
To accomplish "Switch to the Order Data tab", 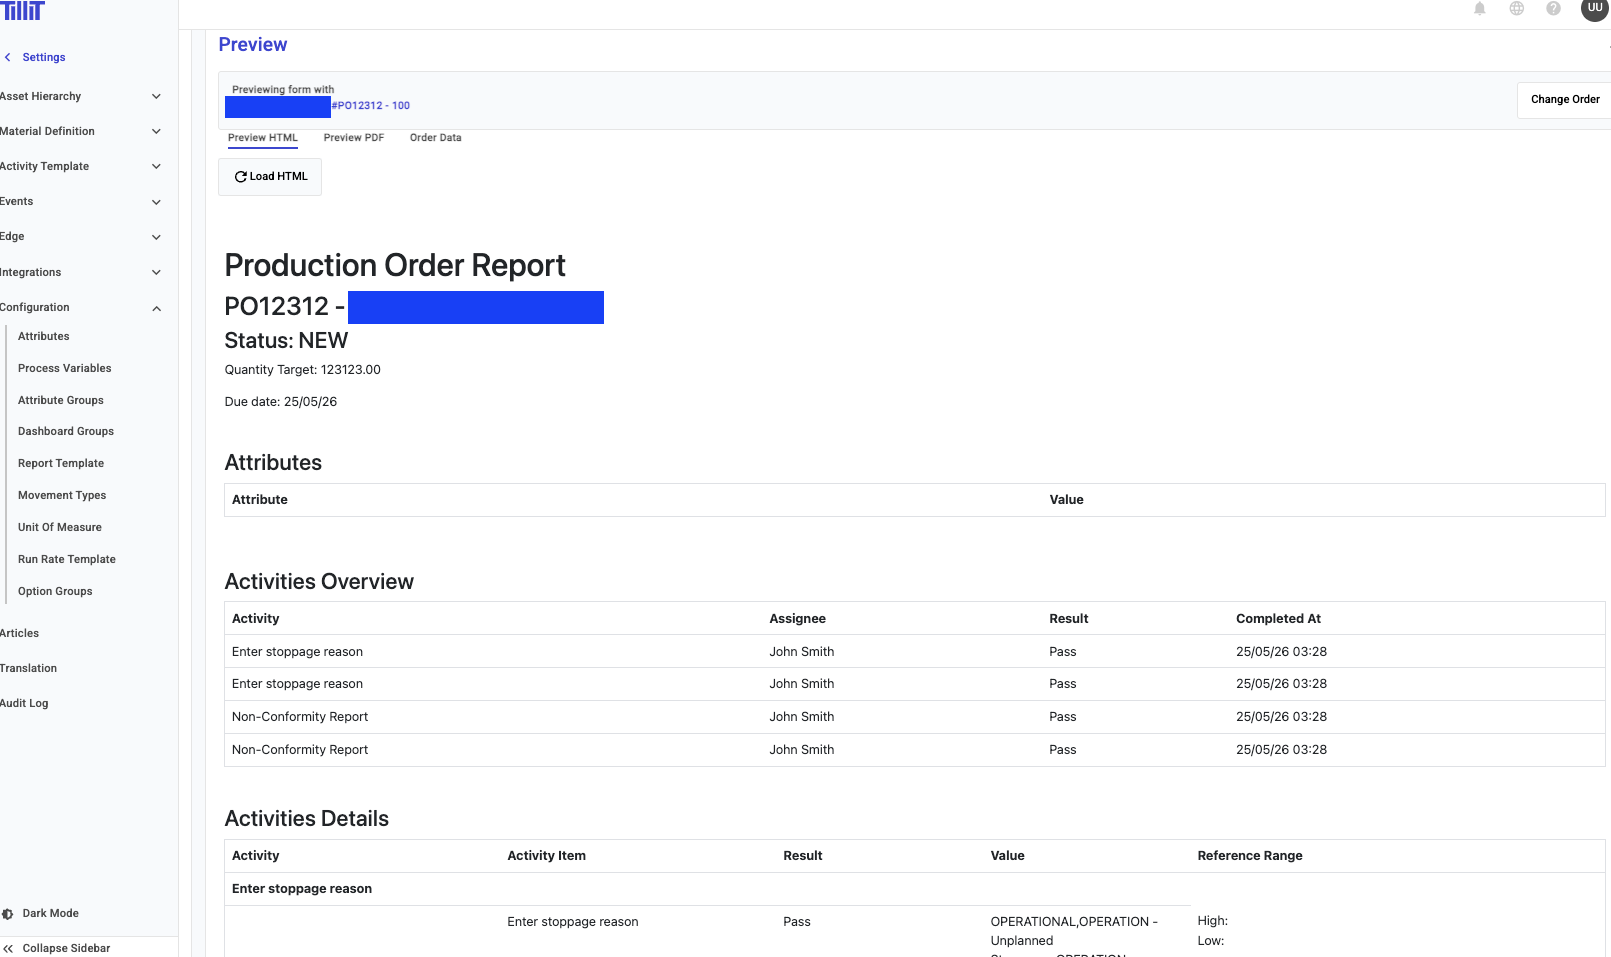I will coord(436,138).
